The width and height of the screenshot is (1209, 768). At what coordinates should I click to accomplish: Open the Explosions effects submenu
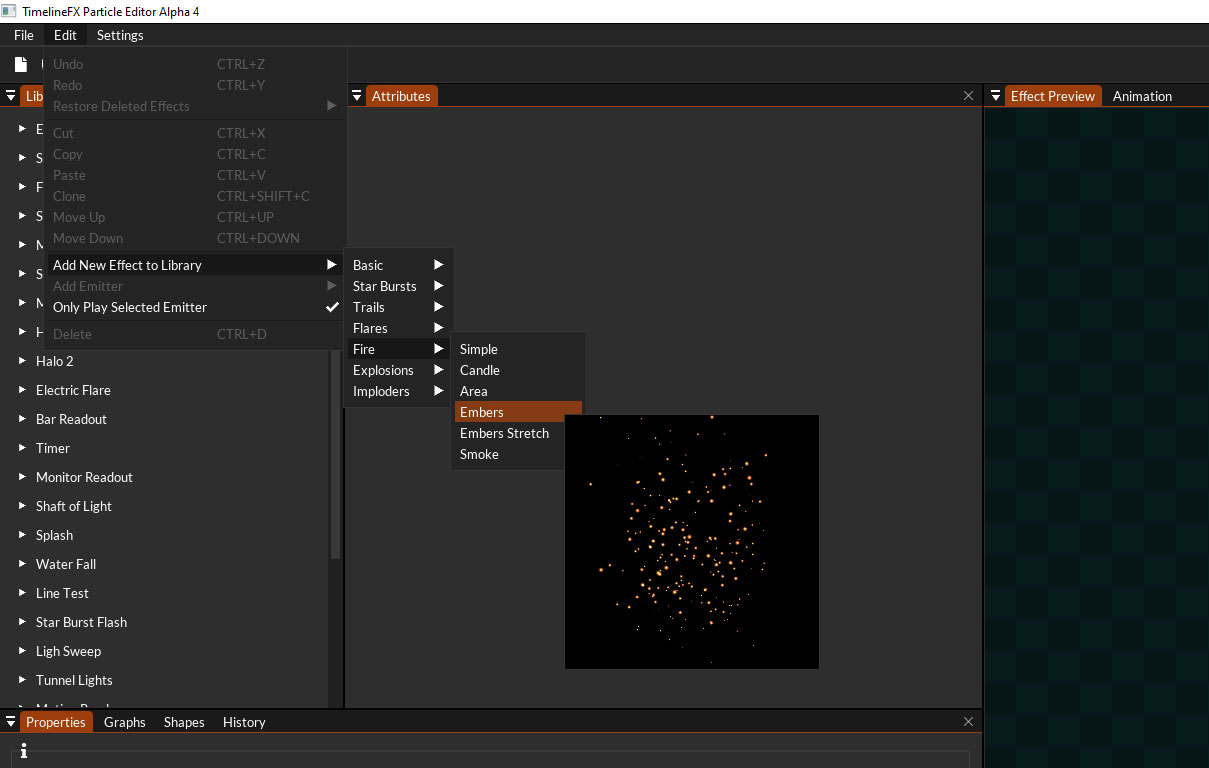384,370
